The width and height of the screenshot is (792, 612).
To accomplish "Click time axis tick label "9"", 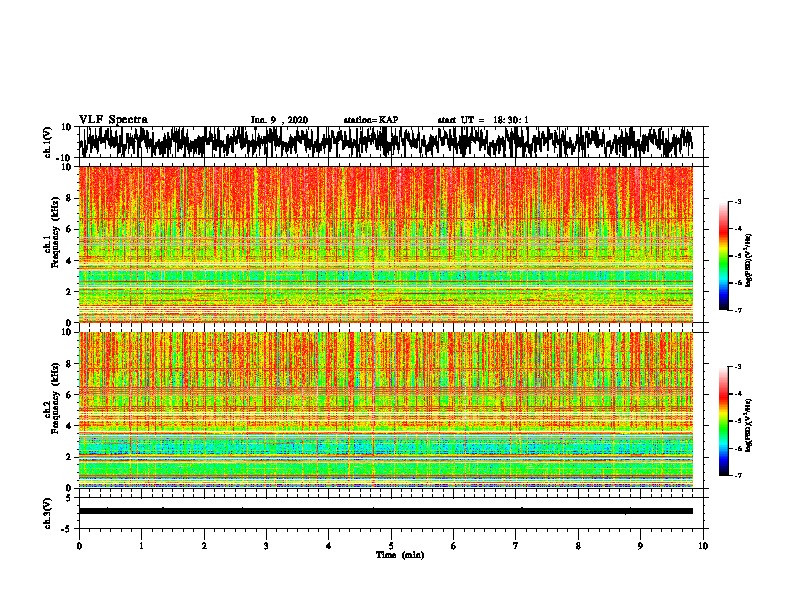I will tap(640, 546).
